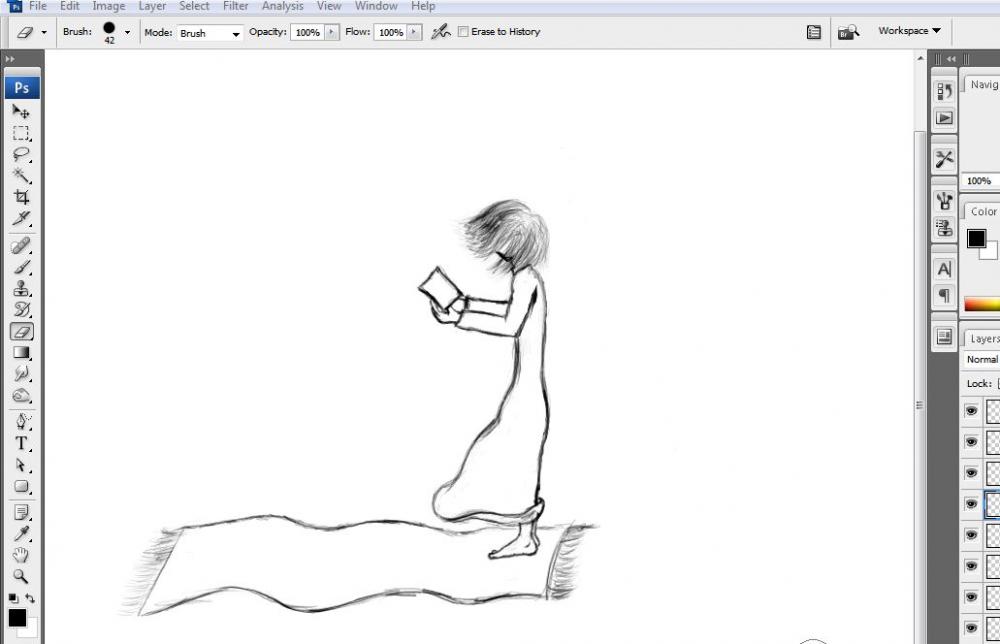Image resolution: width=1000 pixels, height=644 pixels.
Task: Expand the toolbox with double arrows
Action: pos(10,59)
